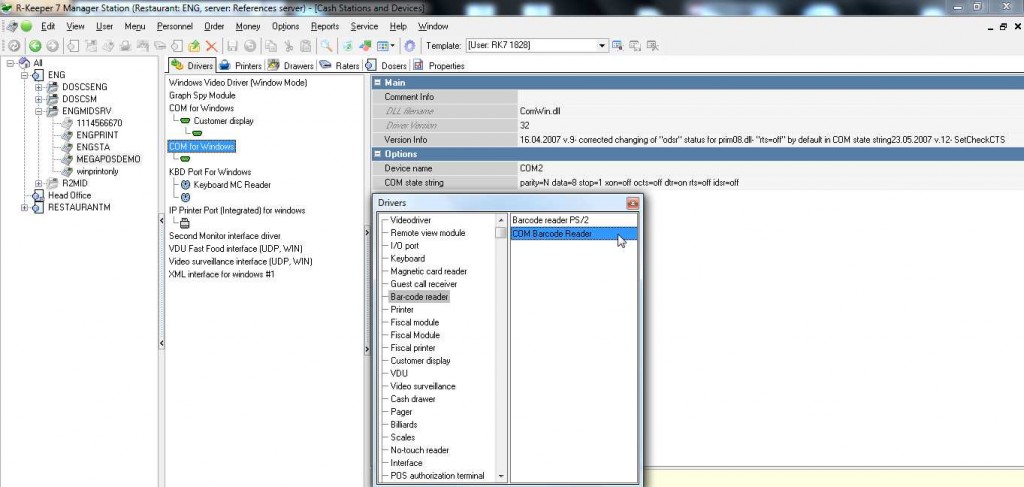Select Cash drawer category in Drivers popup
1024x487 pixels.
pyautogui.click(x=413, y=399)
